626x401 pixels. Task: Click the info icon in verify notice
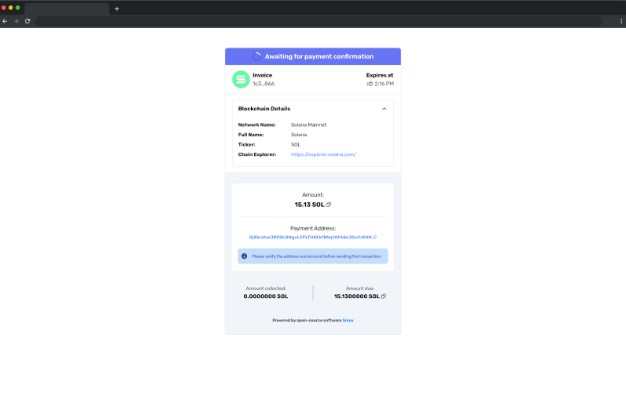coord(244,256)
